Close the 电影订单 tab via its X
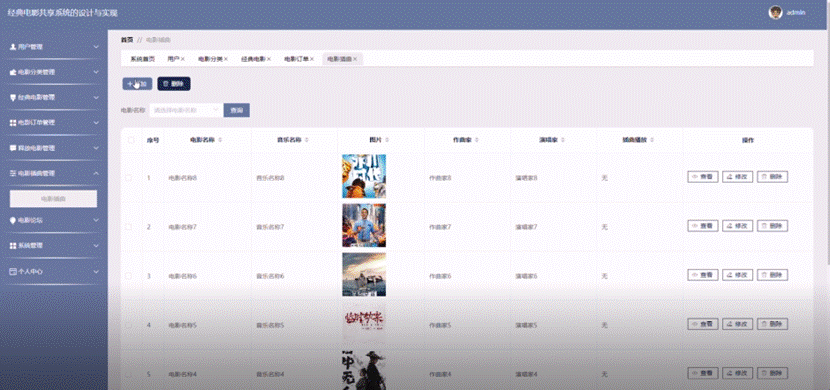 [312, 59]
